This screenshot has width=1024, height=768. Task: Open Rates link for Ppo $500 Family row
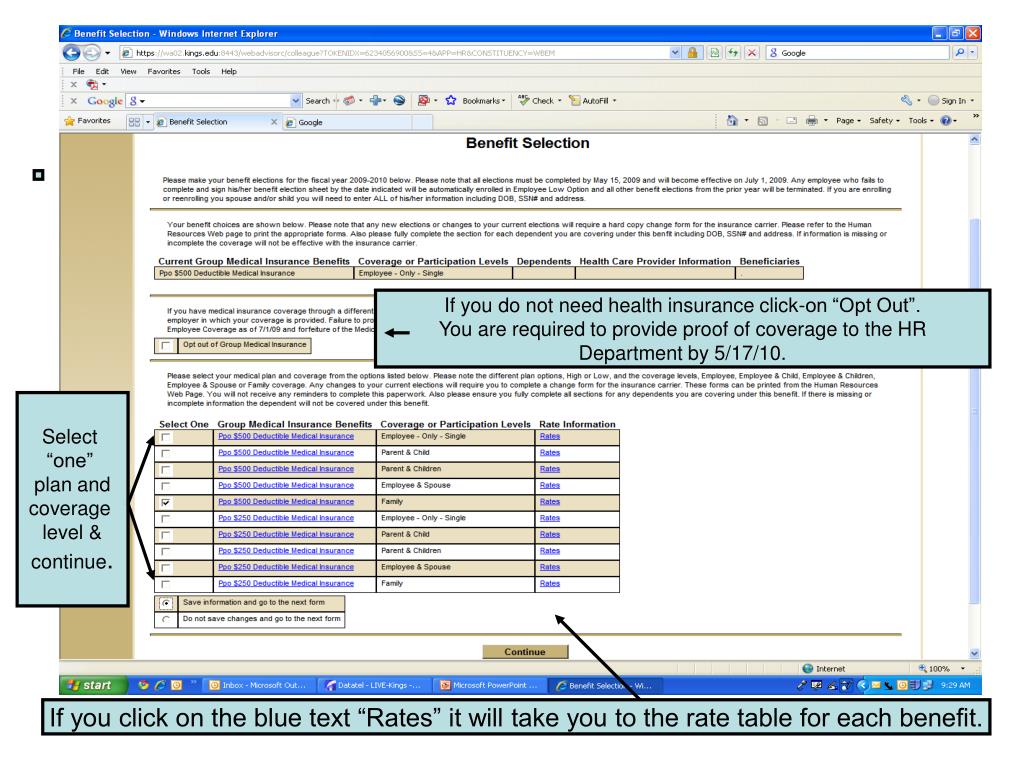pos(550,502)
